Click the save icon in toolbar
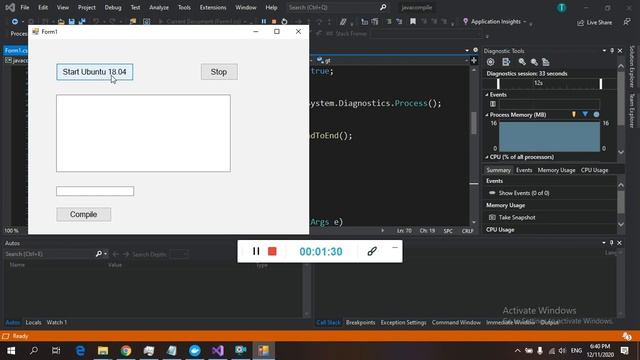Image resolution: width=640 pixels, height=360 pixels. (71, 21)
